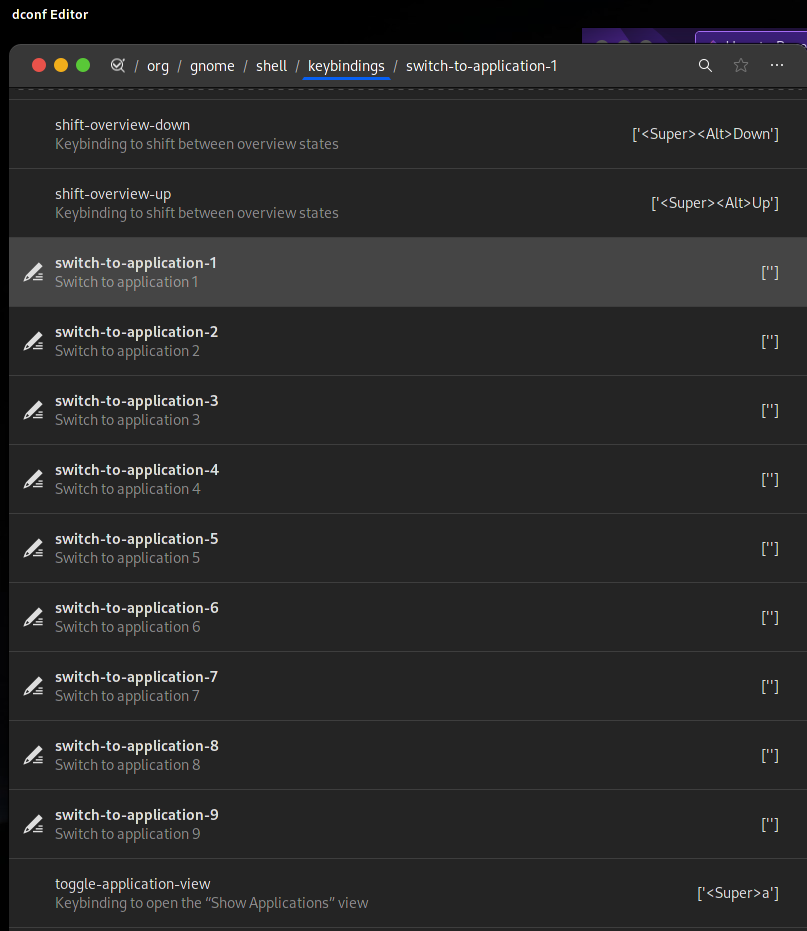The image size is (807, 931).
Task: Select the switch-to-application-1 key name
Action: point(136,263)
